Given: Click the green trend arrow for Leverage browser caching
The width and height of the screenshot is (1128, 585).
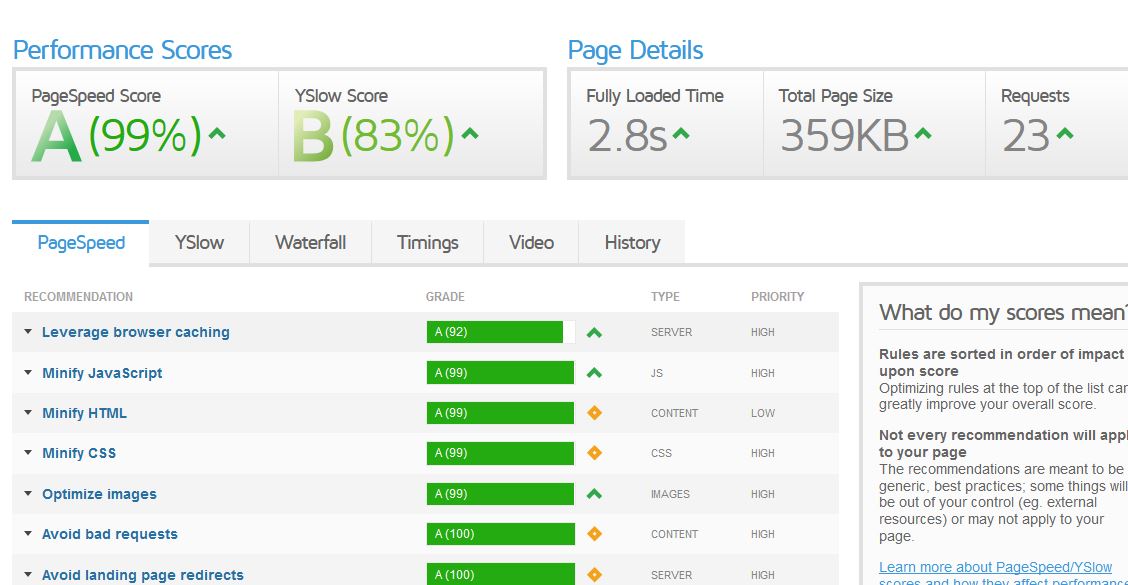Looking at the screenshot, I should (594, 332).
